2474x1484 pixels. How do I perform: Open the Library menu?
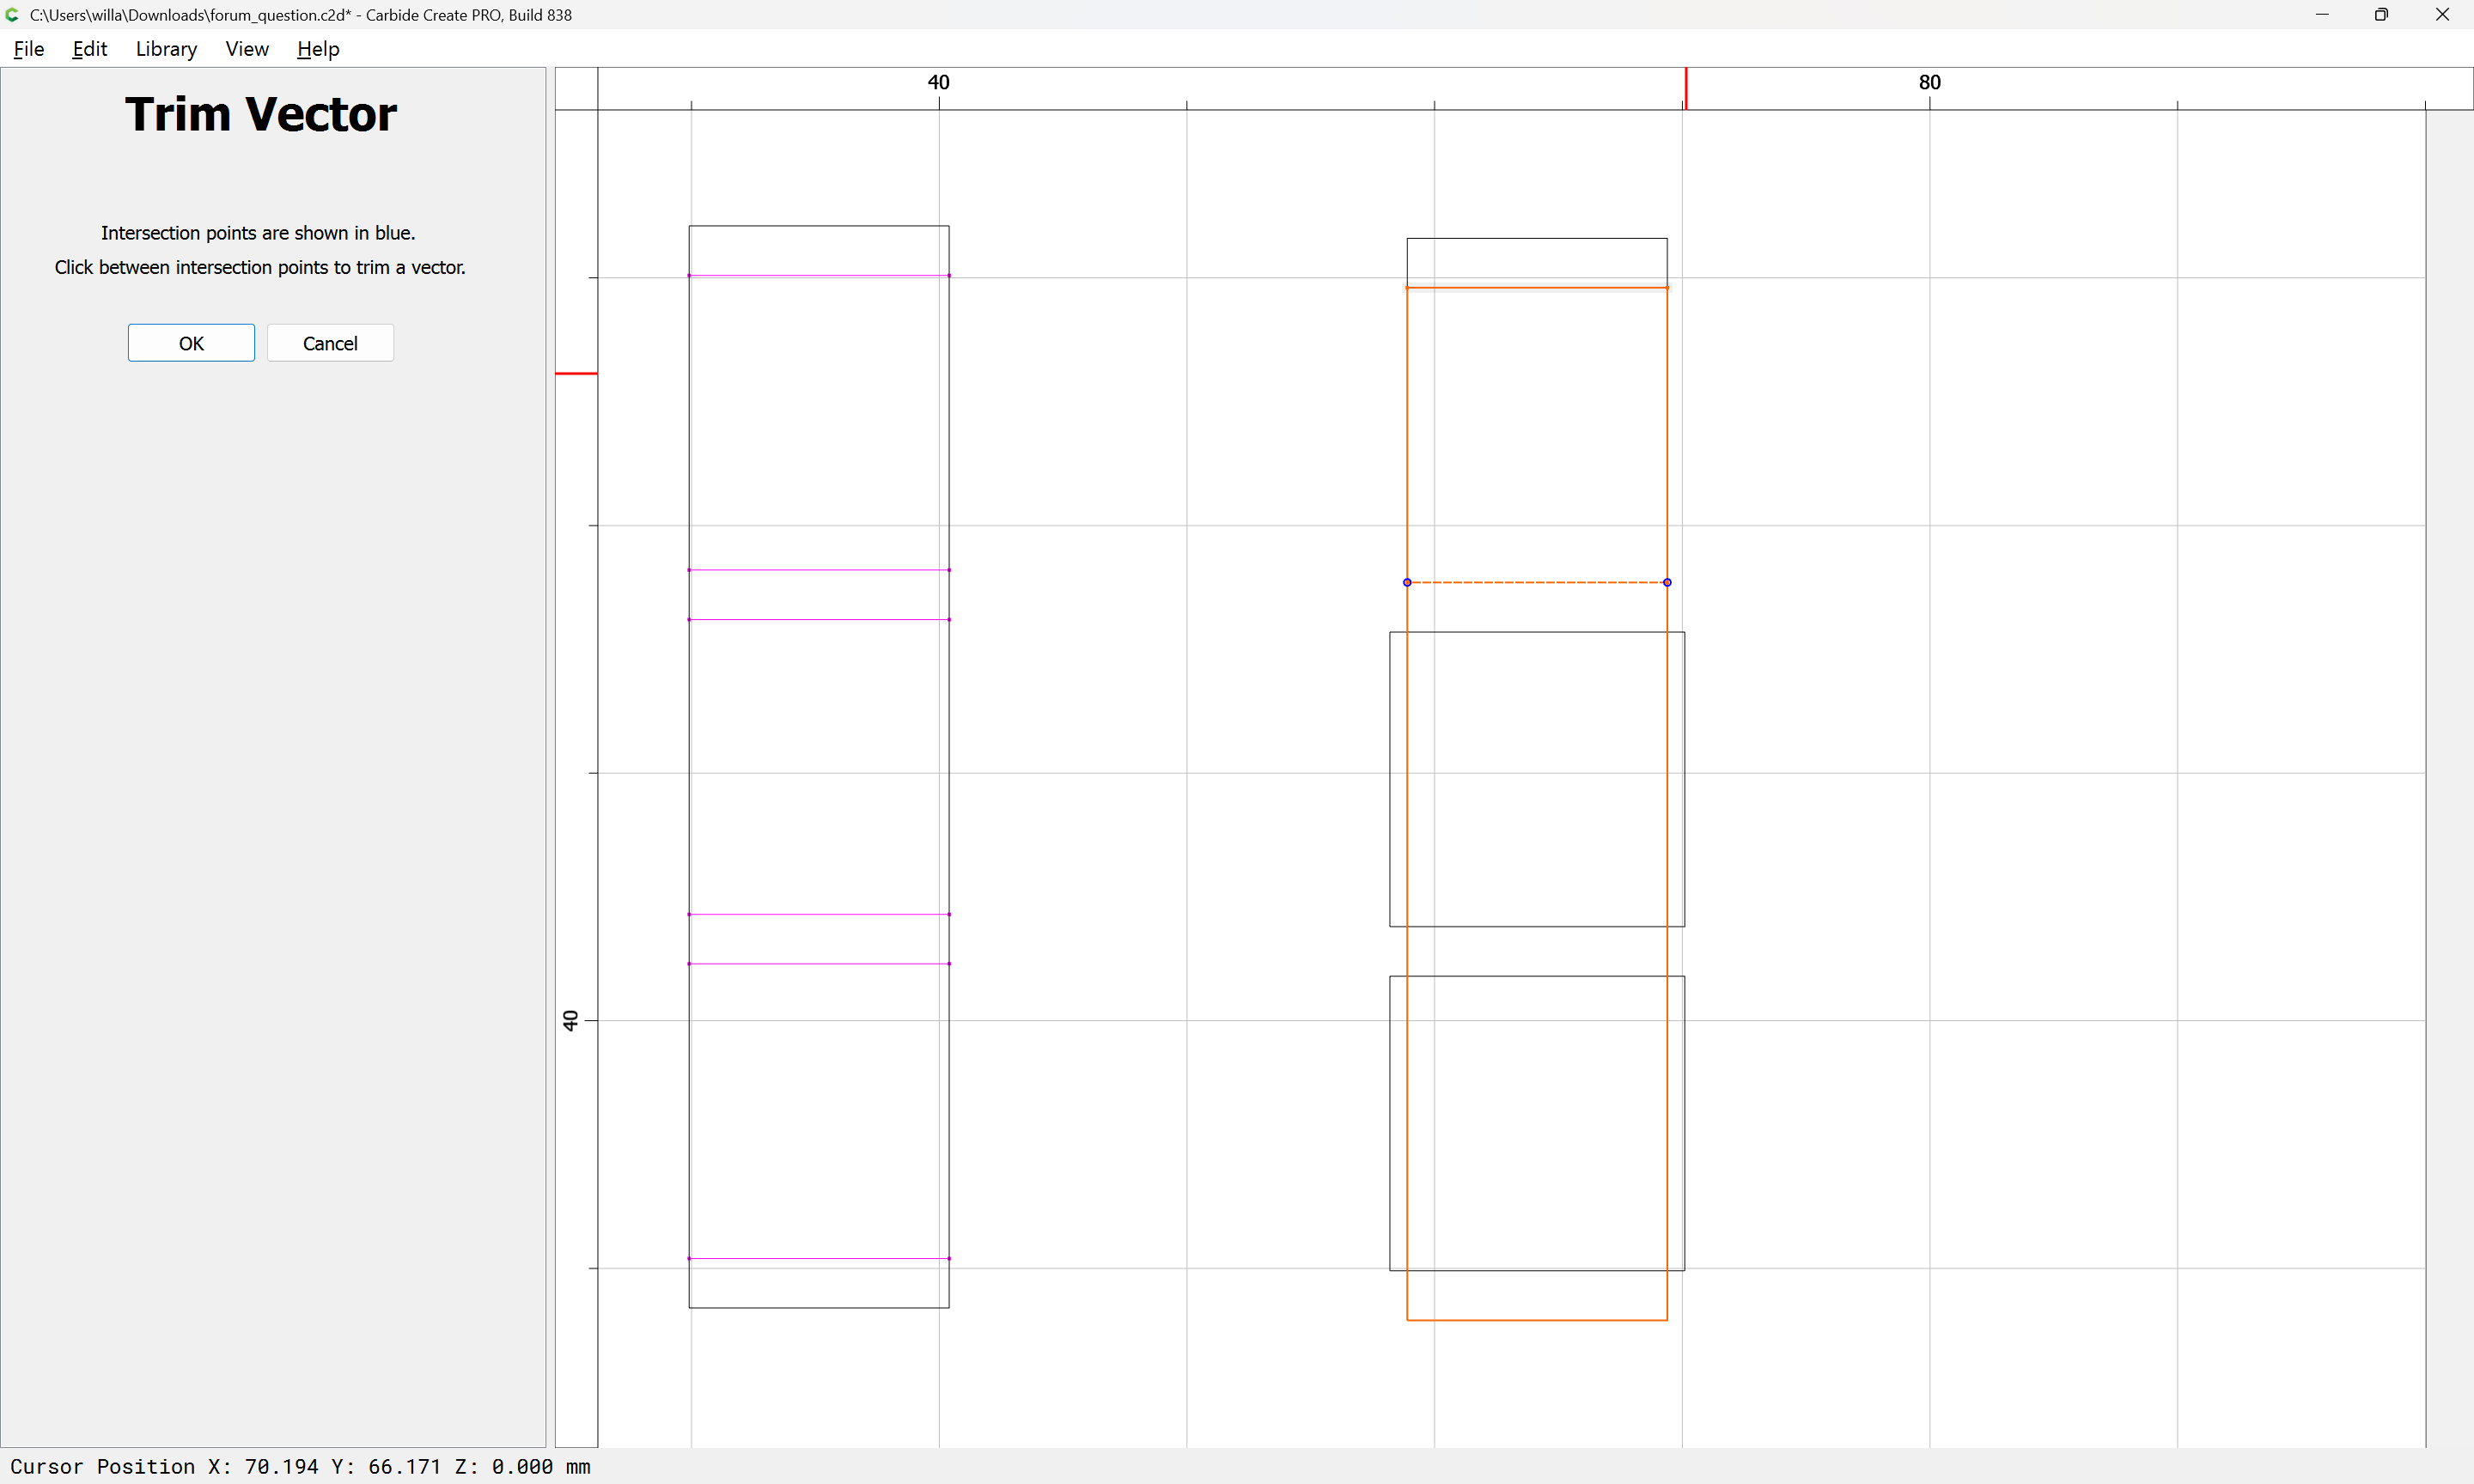166,49
